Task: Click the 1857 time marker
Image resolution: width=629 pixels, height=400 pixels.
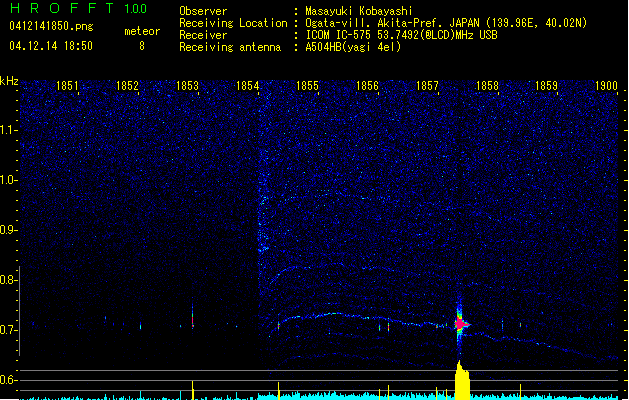Action: [427, 86]
